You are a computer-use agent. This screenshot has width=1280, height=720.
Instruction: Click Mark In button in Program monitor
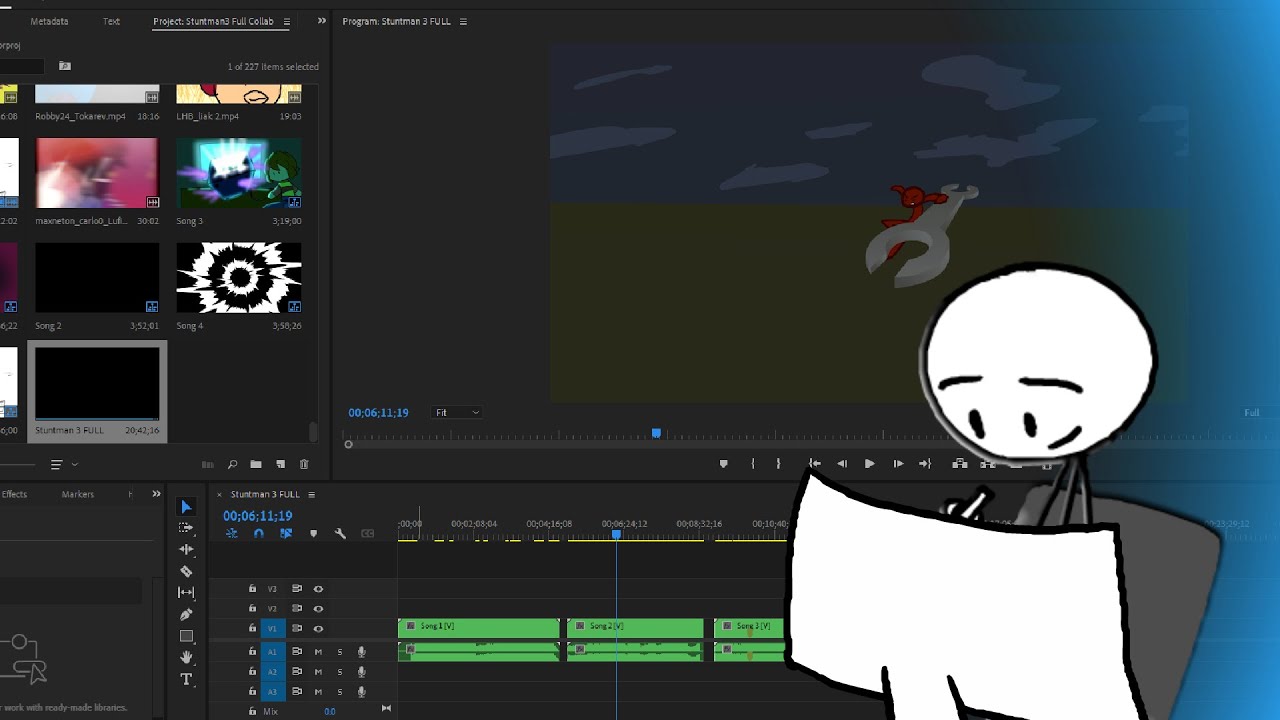[753, 464]
